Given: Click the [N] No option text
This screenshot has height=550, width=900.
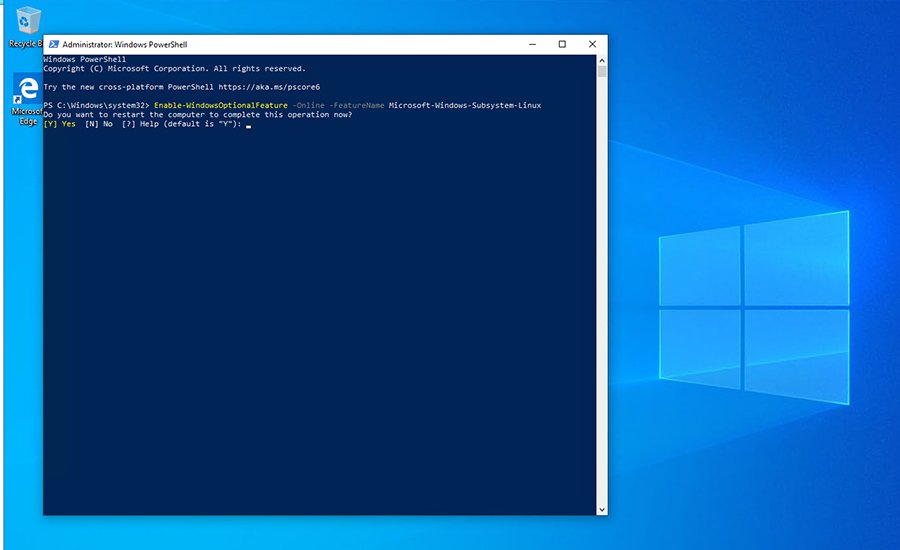Looking at the screenshot, I should [98, 124].
